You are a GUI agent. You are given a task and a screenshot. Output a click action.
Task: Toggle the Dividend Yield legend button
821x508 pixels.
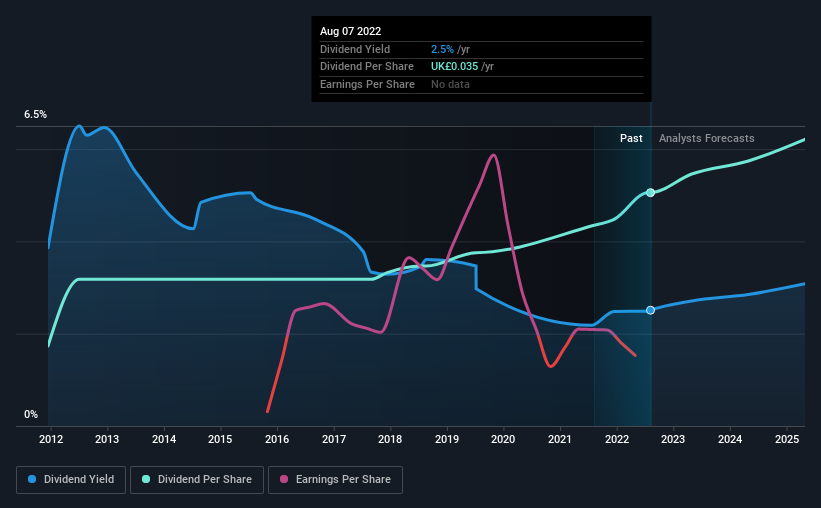71,480
